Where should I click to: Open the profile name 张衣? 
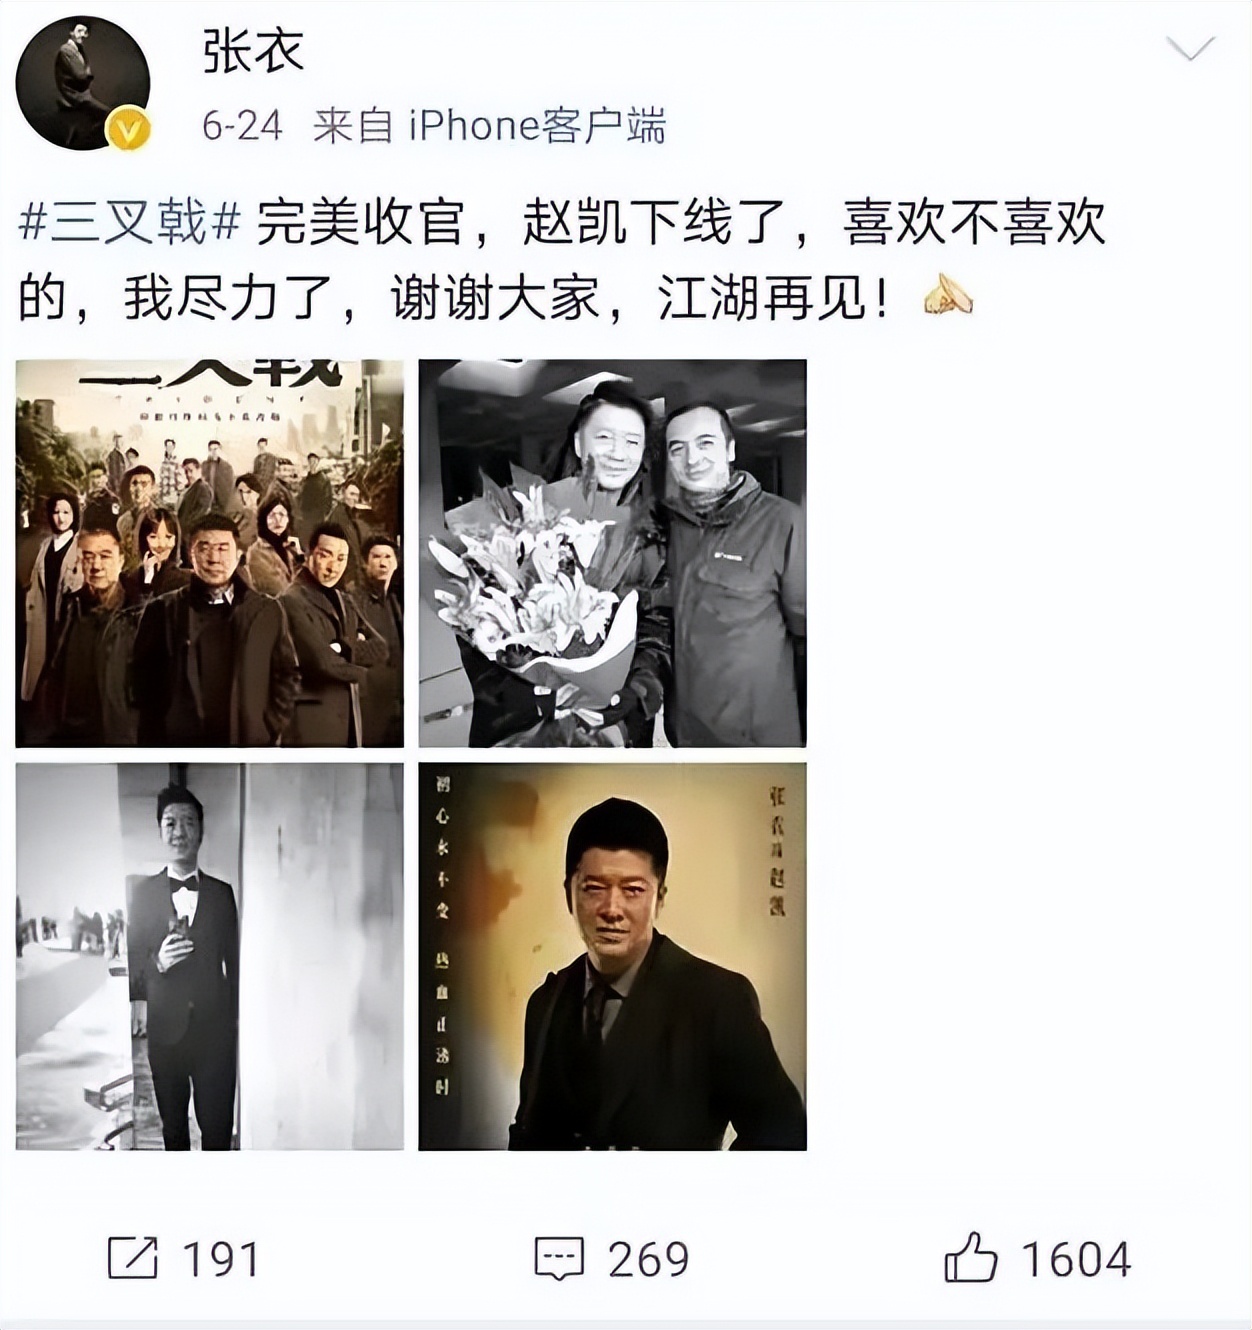(253, 50)
